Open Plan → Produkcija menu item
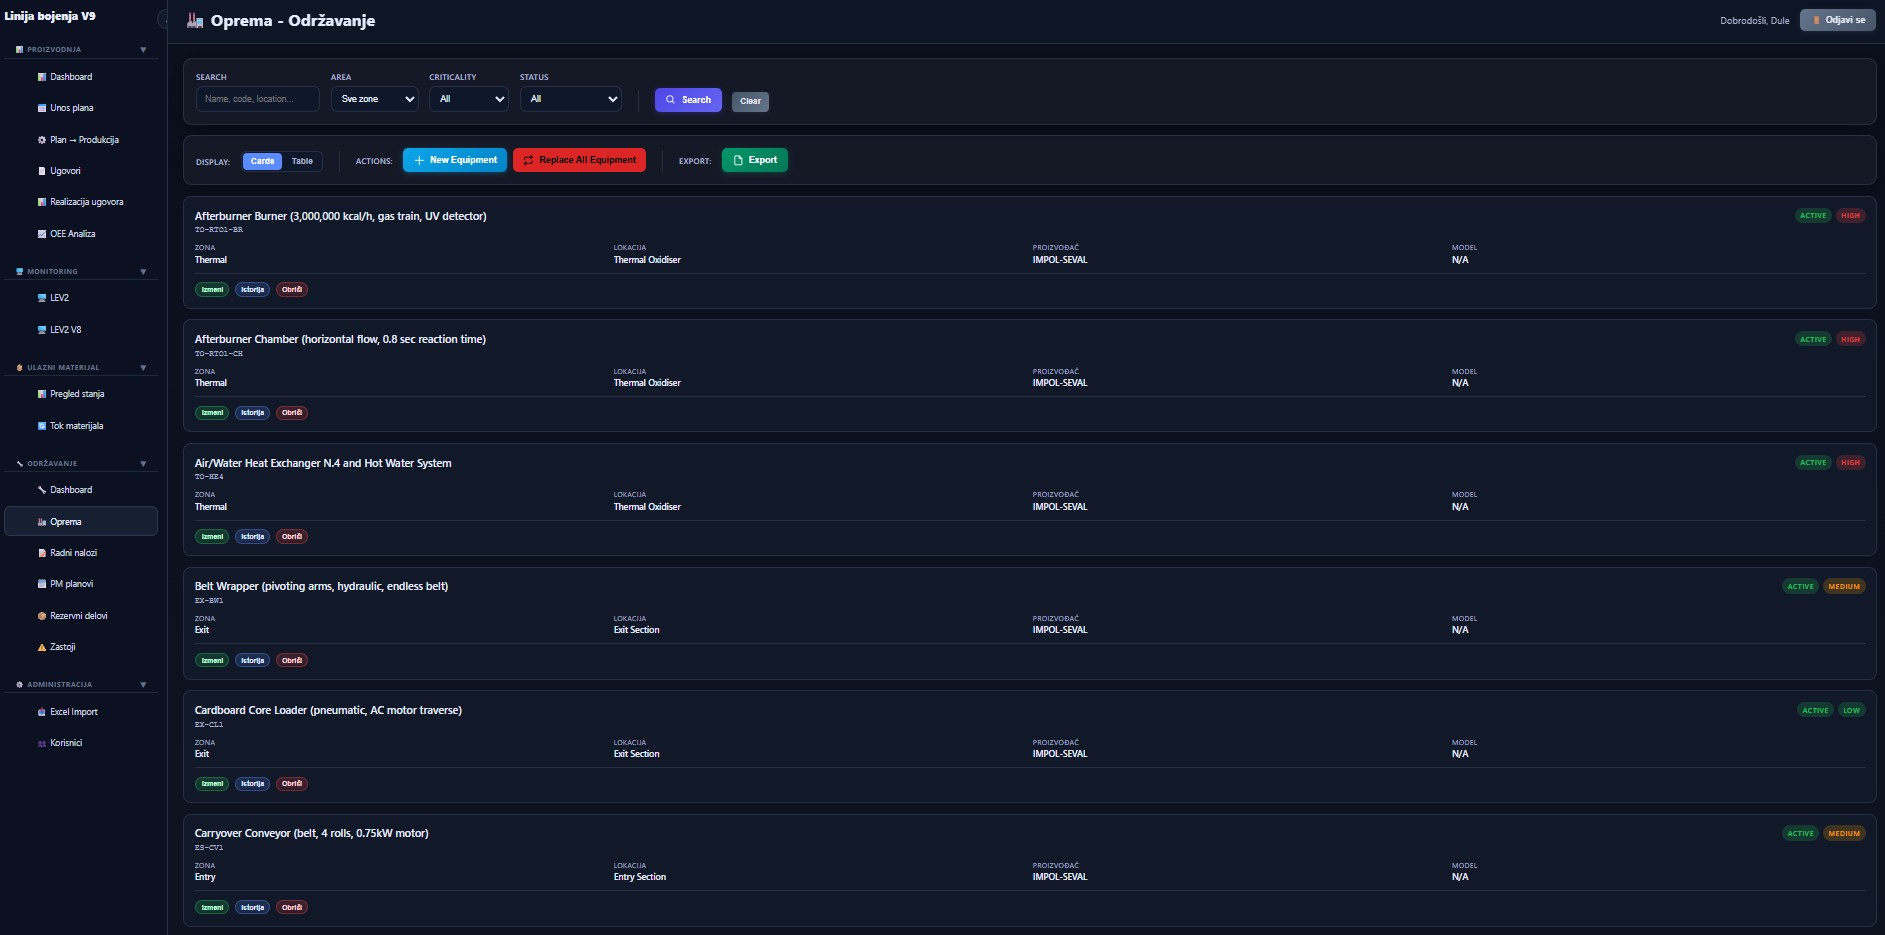Image resolution: width=1885 pixels, height=935 pixels. click(x=81, y=140)
